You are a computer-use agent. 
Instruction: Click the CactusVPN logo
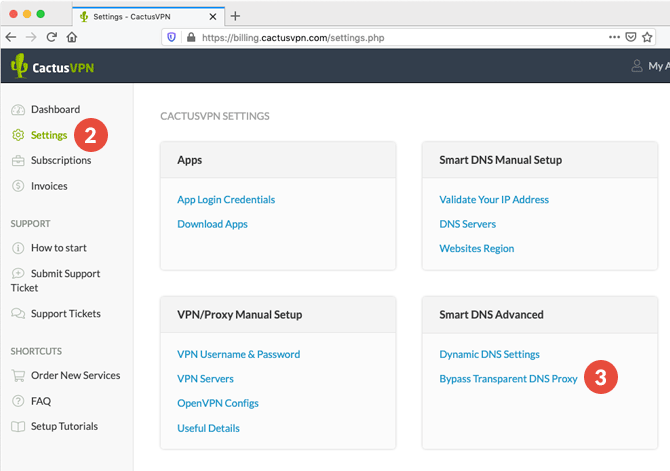(x=52, y=66)
